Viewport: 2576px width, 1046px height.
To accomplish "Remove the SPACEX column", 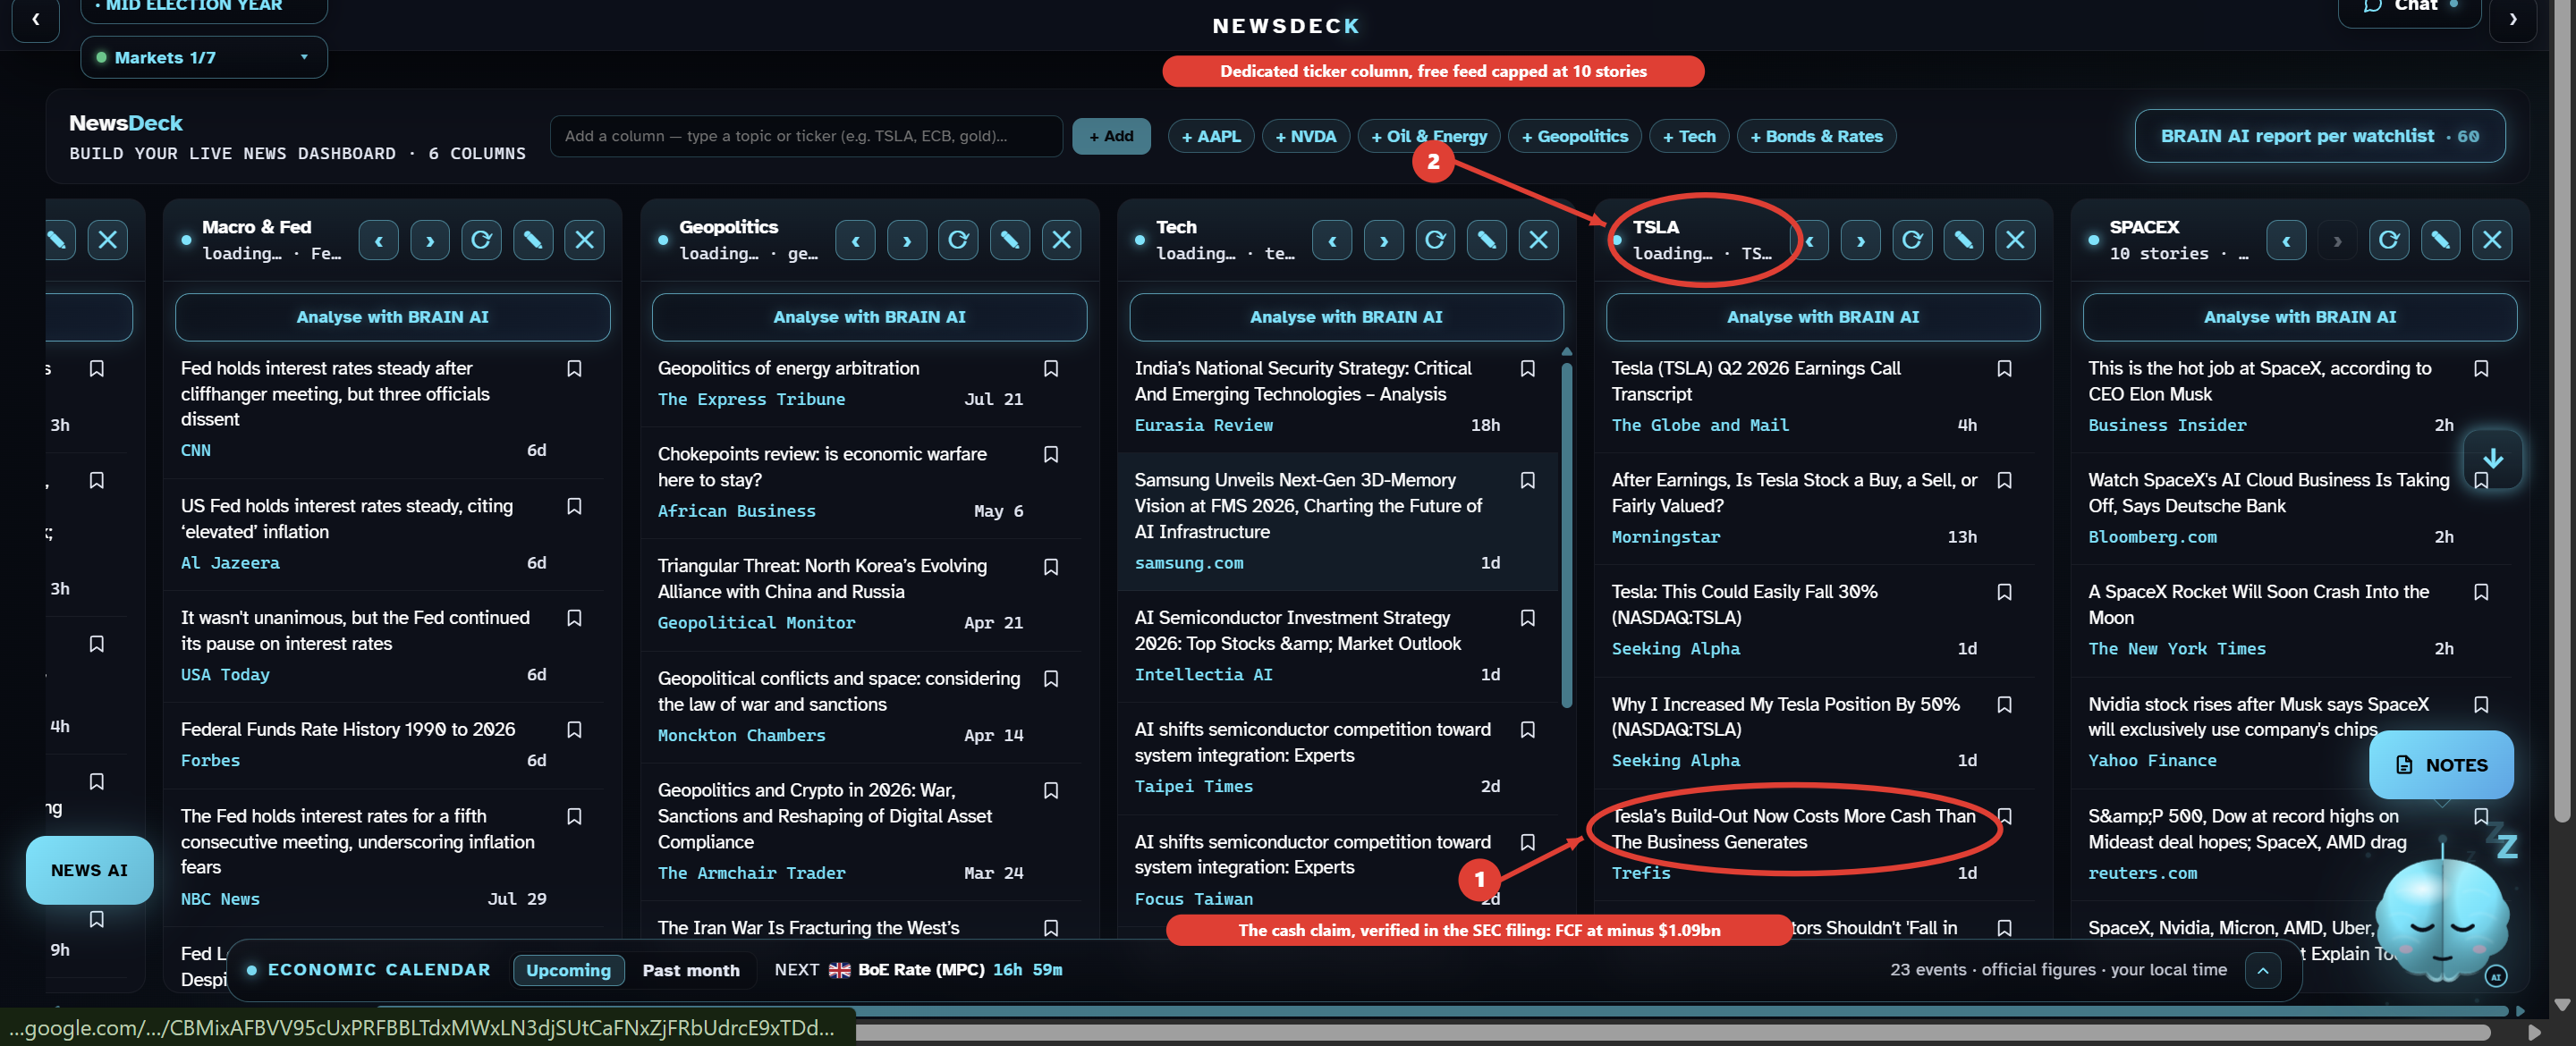I will coord(2493,240).
